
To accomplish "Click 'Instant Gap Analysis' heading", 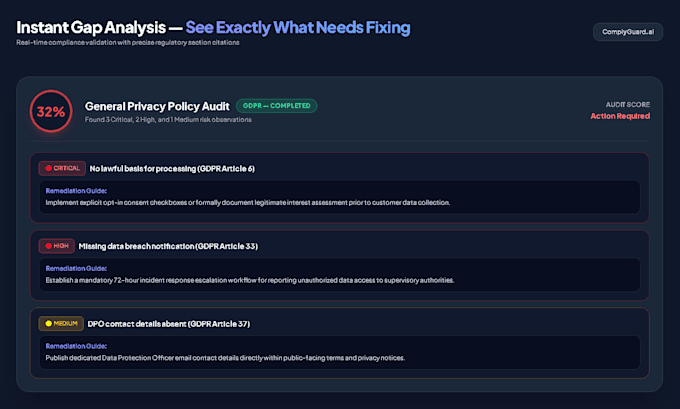I will (91, 27).
